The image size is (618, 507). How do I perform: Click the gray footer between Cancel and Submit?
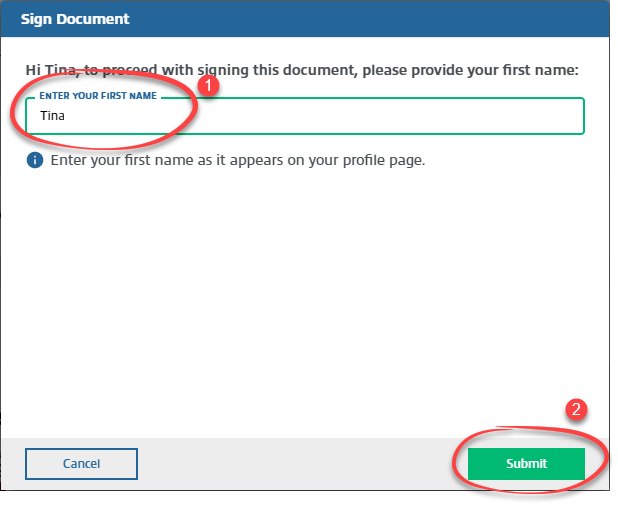point(300,464)
